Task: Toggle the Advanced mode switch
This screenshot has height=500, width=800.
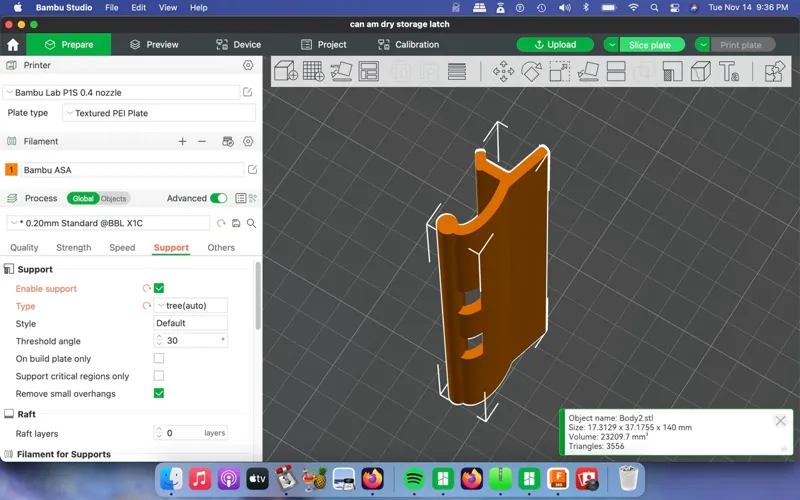Action: (219, 198)
